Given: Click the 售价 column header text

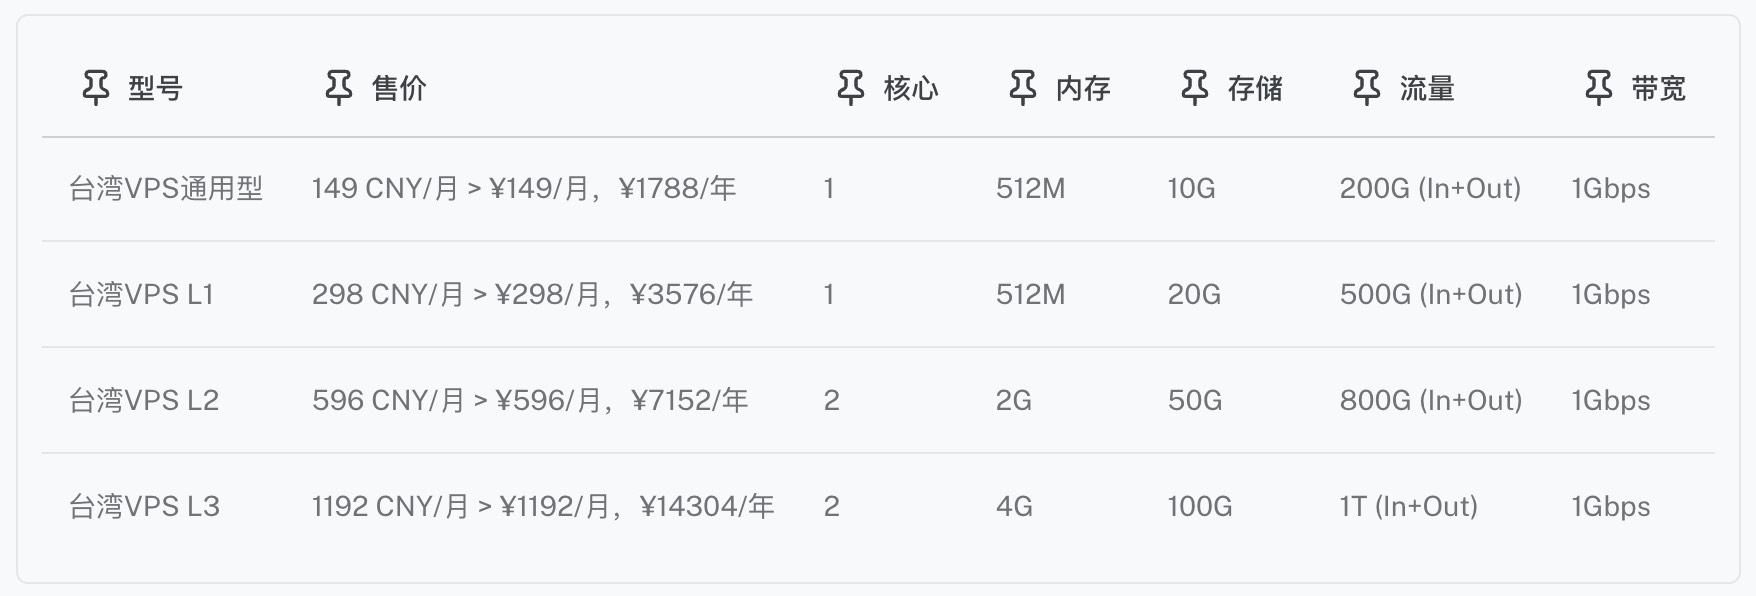Looking at the screenshot, I should click(399, 89).
